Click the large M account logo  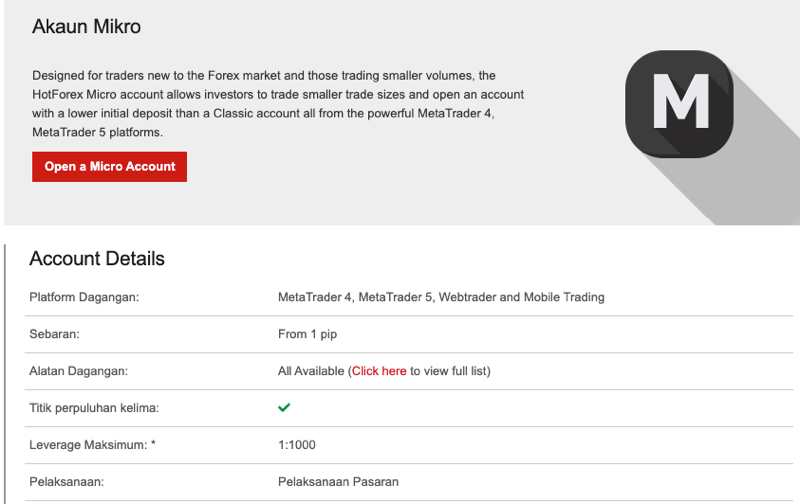(680, 102)
